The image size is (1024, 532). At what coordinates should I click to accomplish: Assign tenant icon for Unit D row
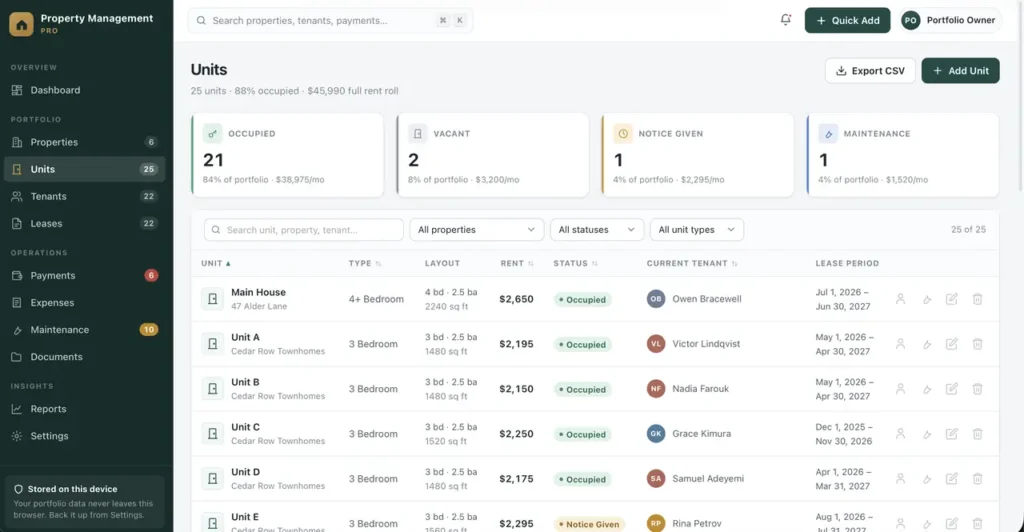901,479
